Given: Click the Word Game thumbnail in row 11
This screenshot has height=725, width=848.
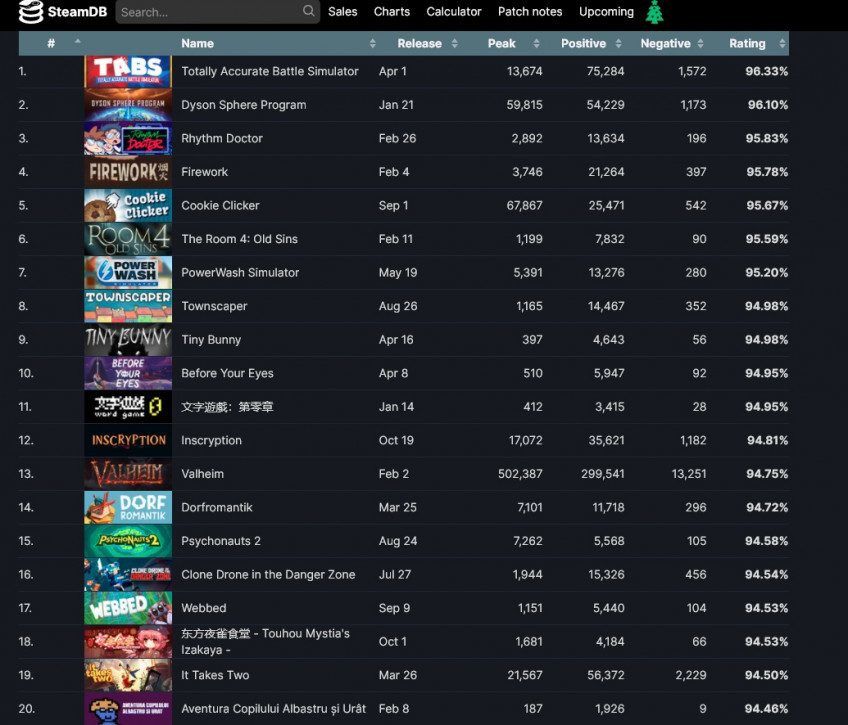Looking at the screenshot, I should [128, 407].
